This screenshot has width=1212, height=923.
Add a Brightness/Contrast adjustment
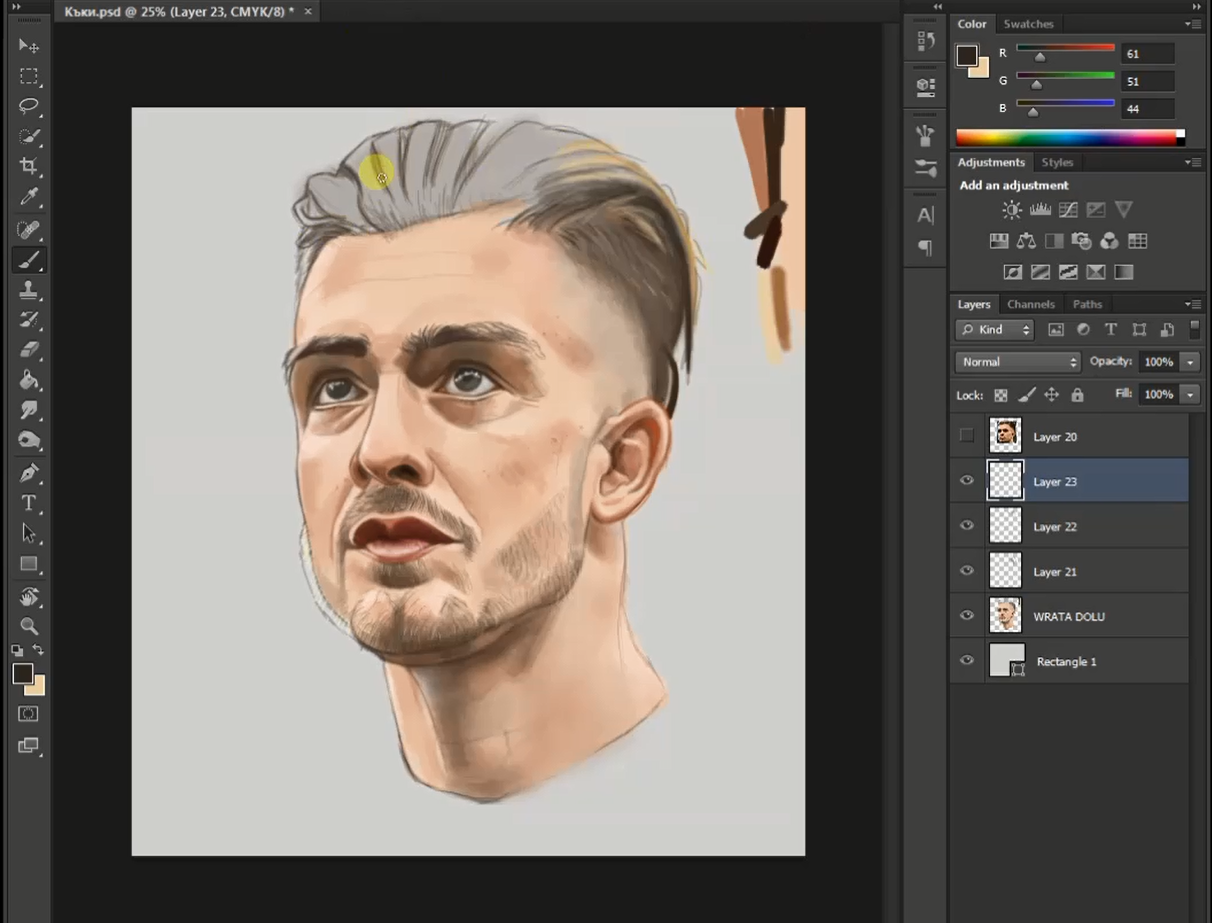[1012, 210]
